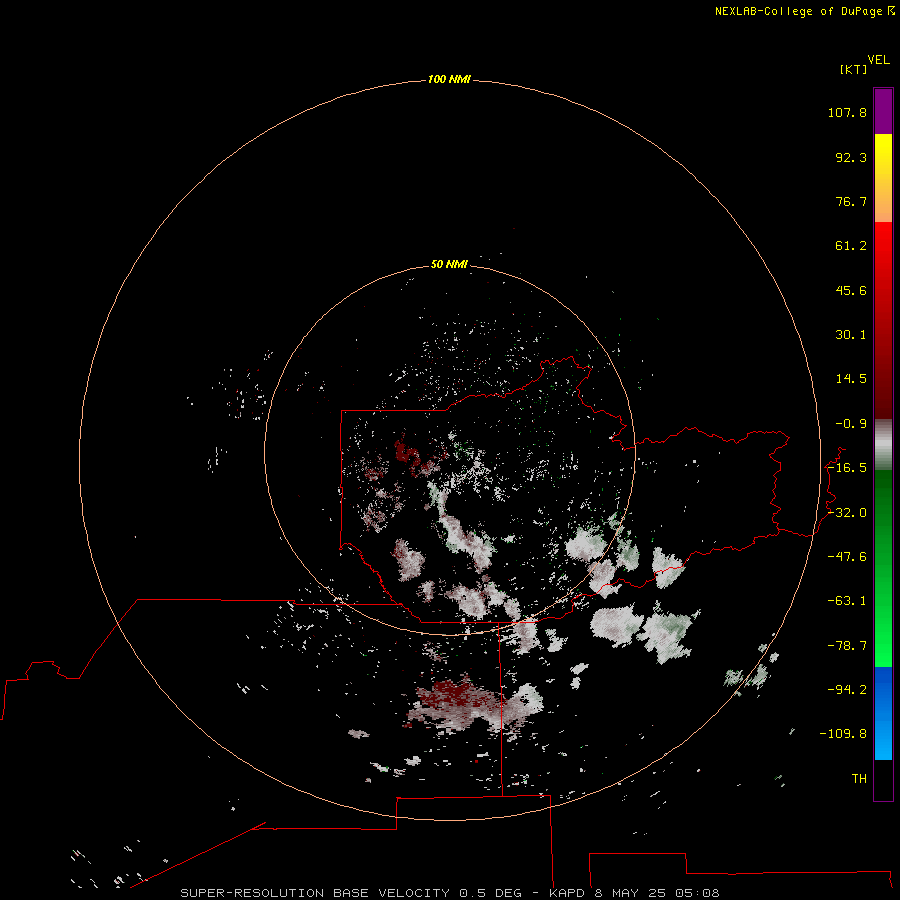
Task: Click the -109.8 velocity scale value
Action: 843,734
